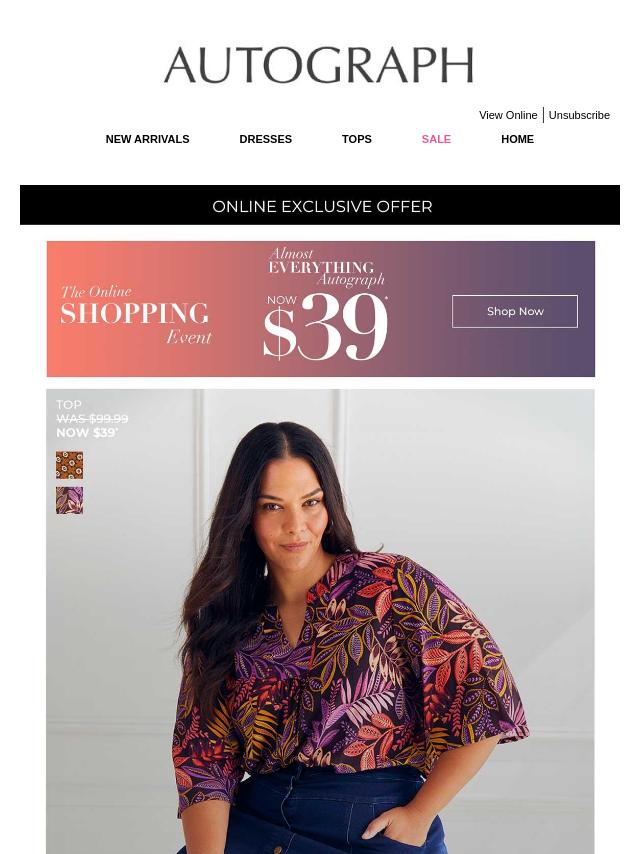Open the pink SALE menu link
Image resolution: width=640 pixels, height=854 pixels.
pyautogui.click(x=436, y=139)
